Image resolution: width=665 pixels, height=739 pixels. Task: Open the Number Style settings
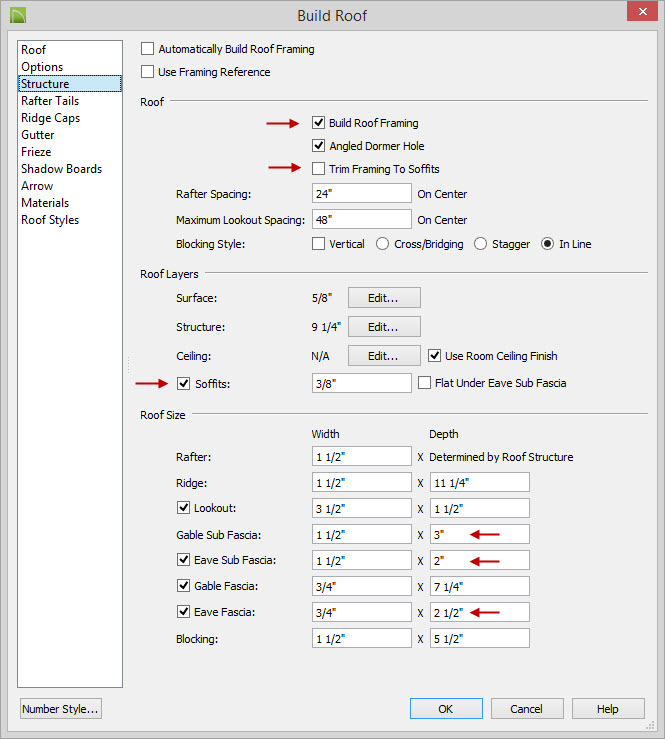(x=61, y=709)
